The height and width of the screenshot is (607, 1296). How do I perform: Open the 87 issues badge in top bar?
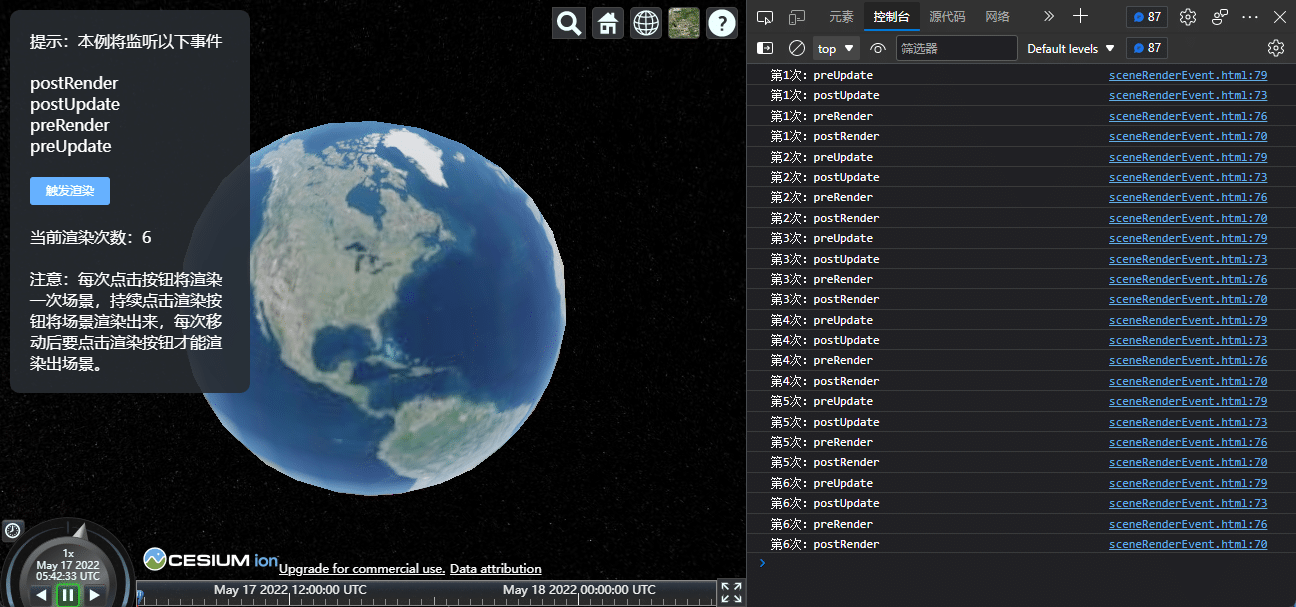coord(1147,17)
